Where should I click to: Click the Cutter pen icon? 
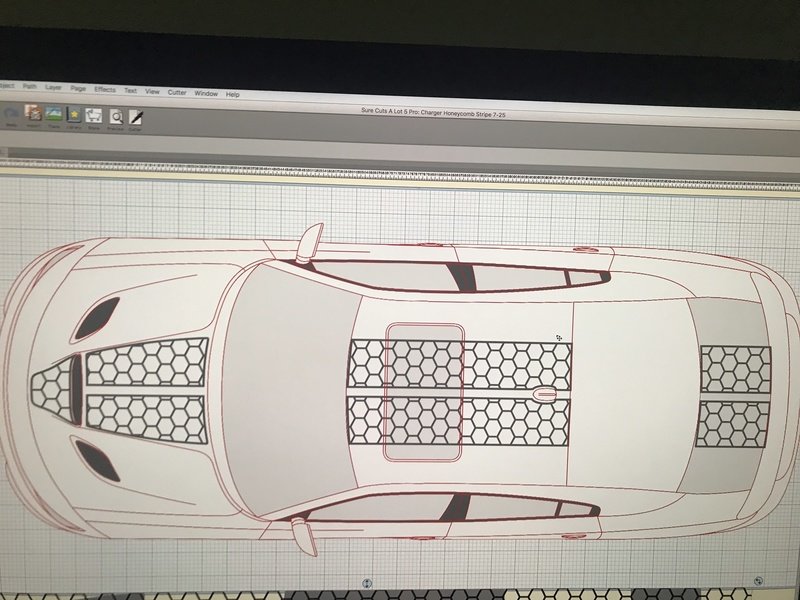[x=136, y=118]
